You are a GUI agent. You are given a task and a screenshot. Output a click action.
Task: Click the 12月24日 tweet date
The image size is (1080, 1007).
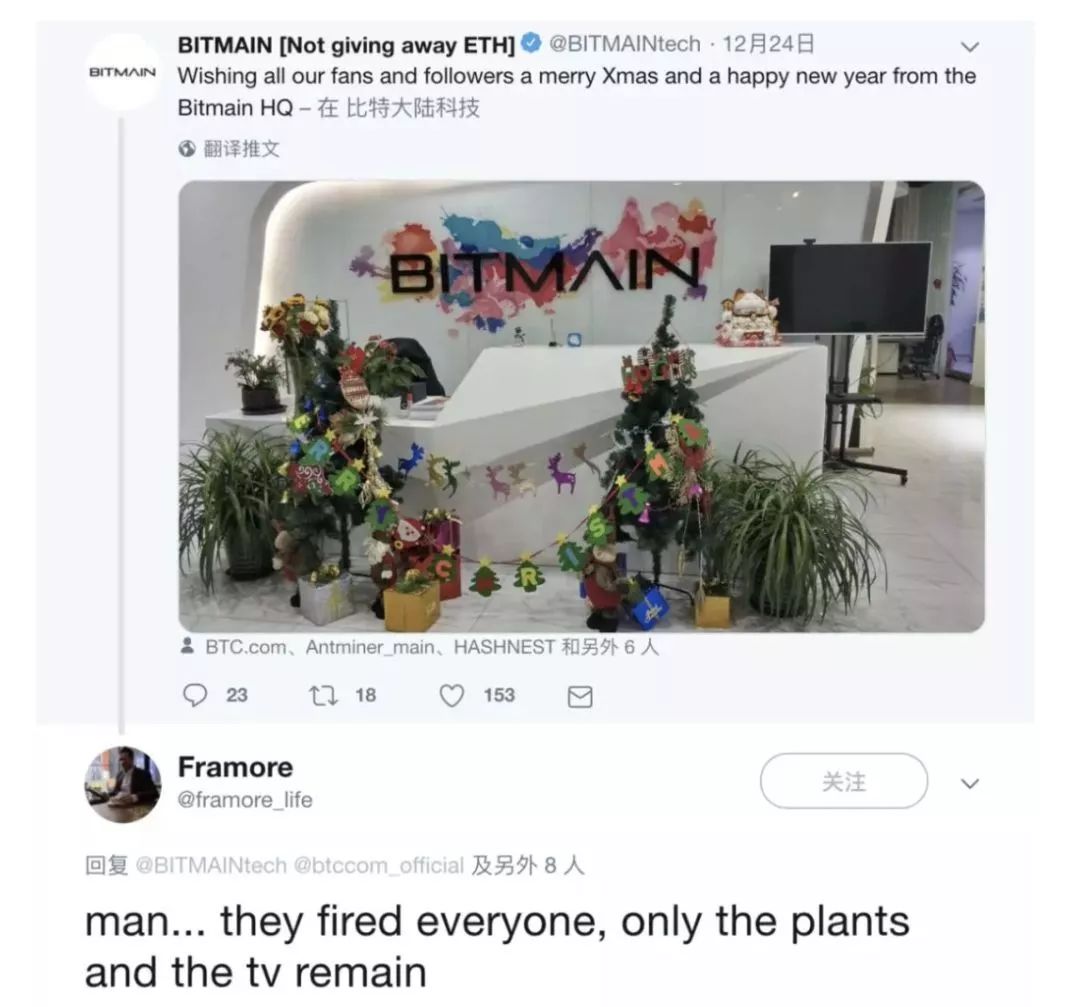[768, 44]
